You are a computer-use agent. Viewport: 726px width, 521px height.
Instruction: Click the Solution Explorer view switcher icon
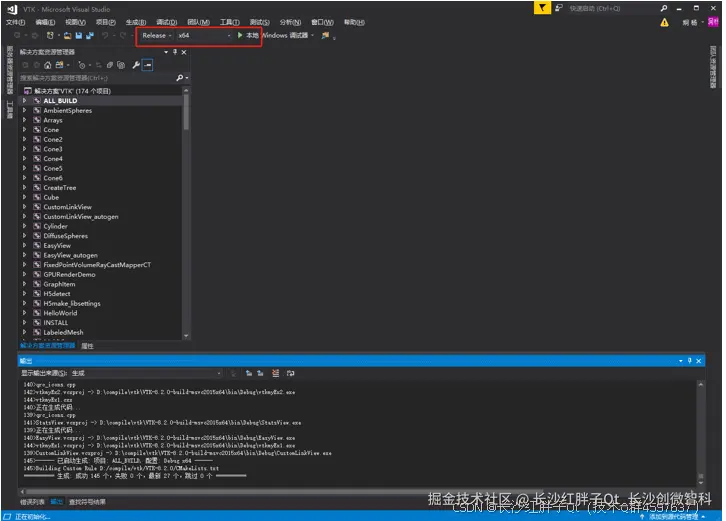coord(59,65)
